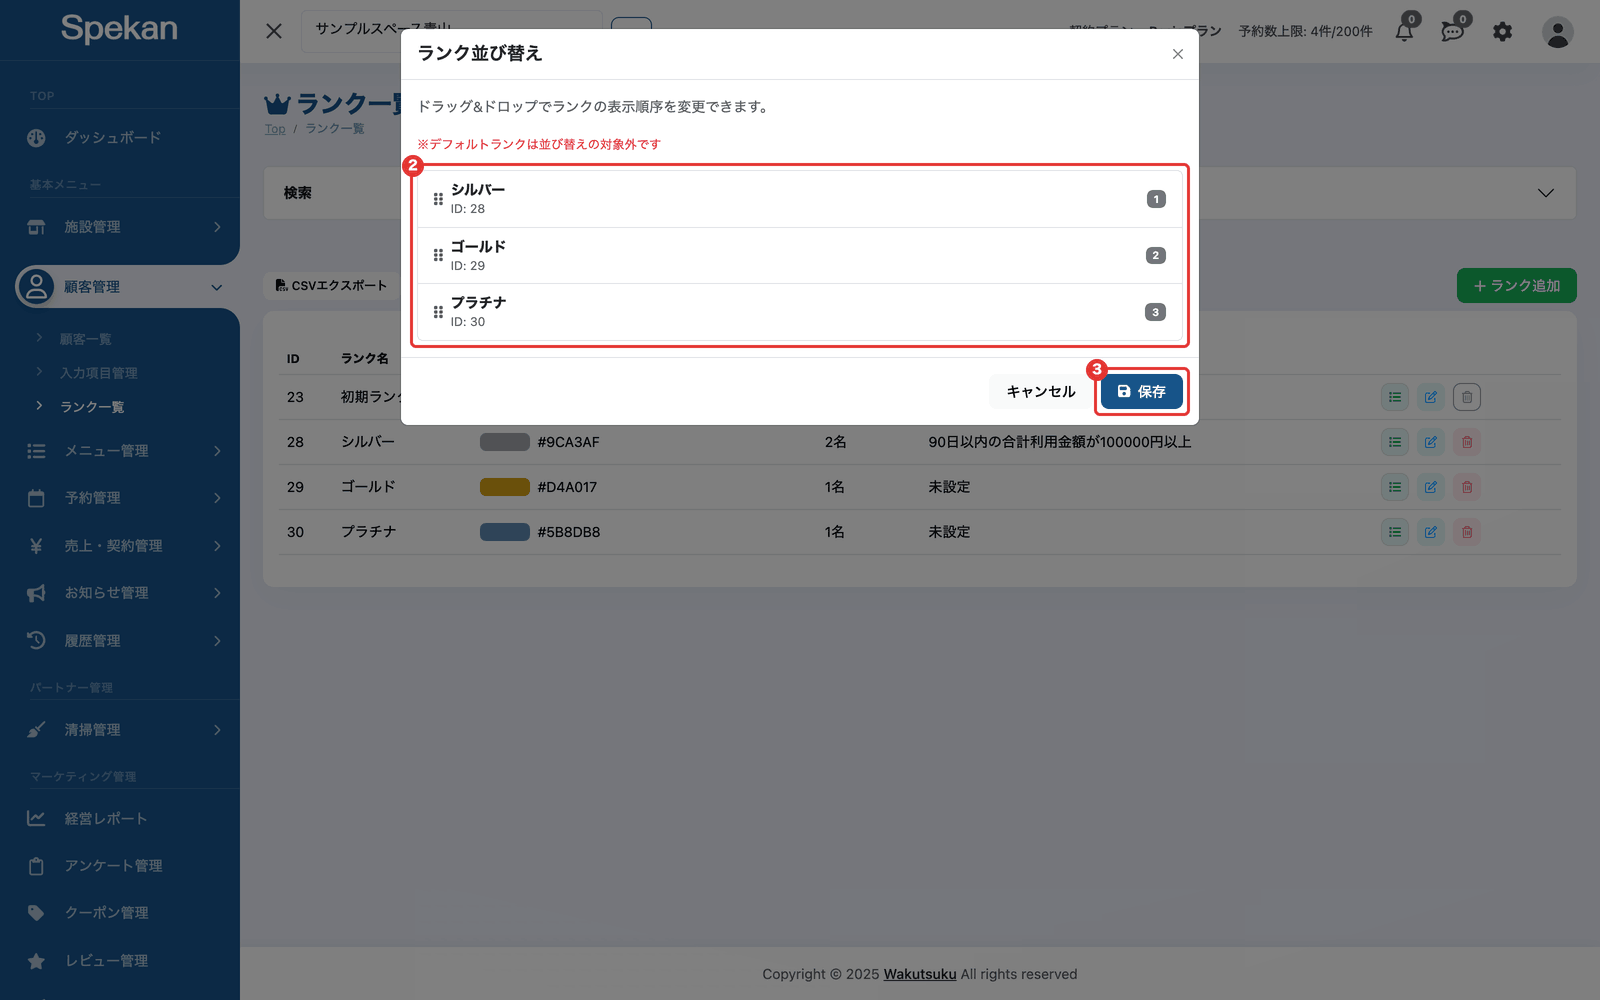Select ランク一覧 submenu item
1600x1000 pixels.
click(x=92, y=407)
